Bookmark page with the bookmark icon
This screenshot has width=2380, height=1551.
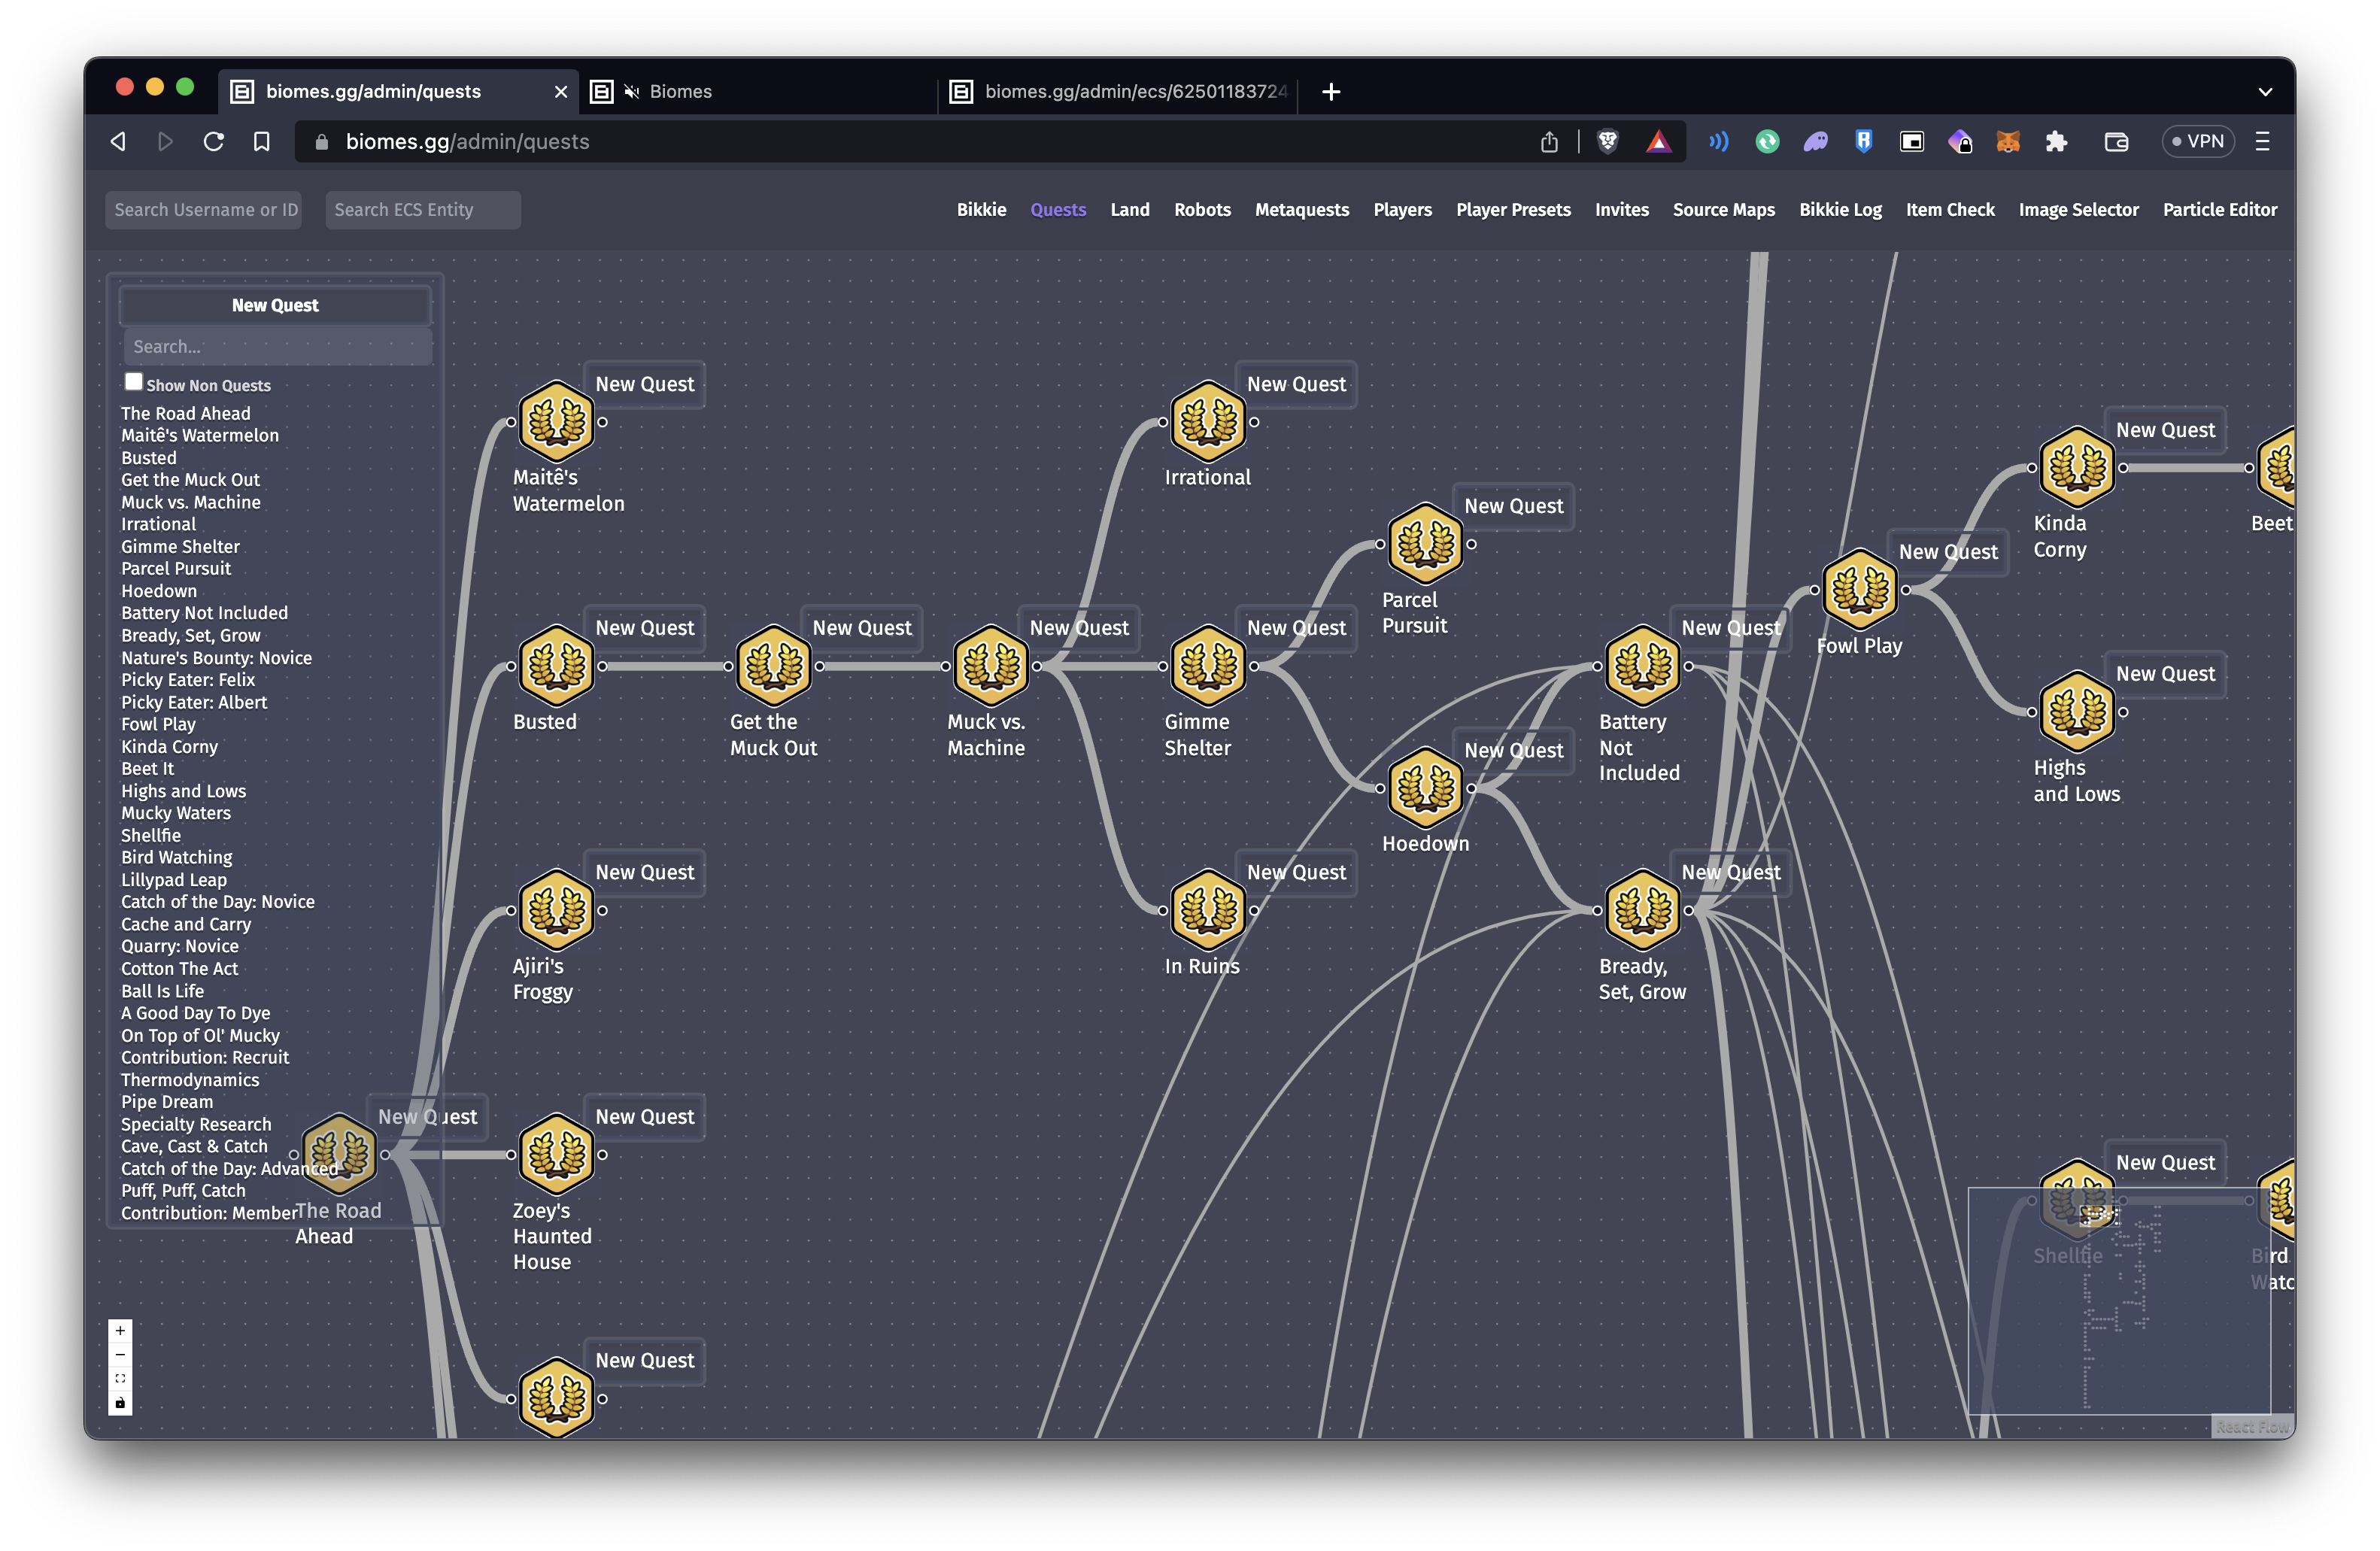point(262,142)
